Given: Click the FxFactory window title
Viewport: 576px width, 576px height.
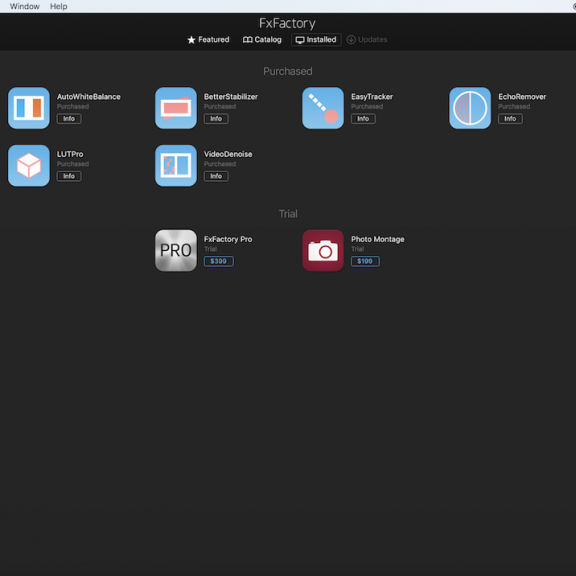Looking at the screenshot, I should [x=287, y=23].
